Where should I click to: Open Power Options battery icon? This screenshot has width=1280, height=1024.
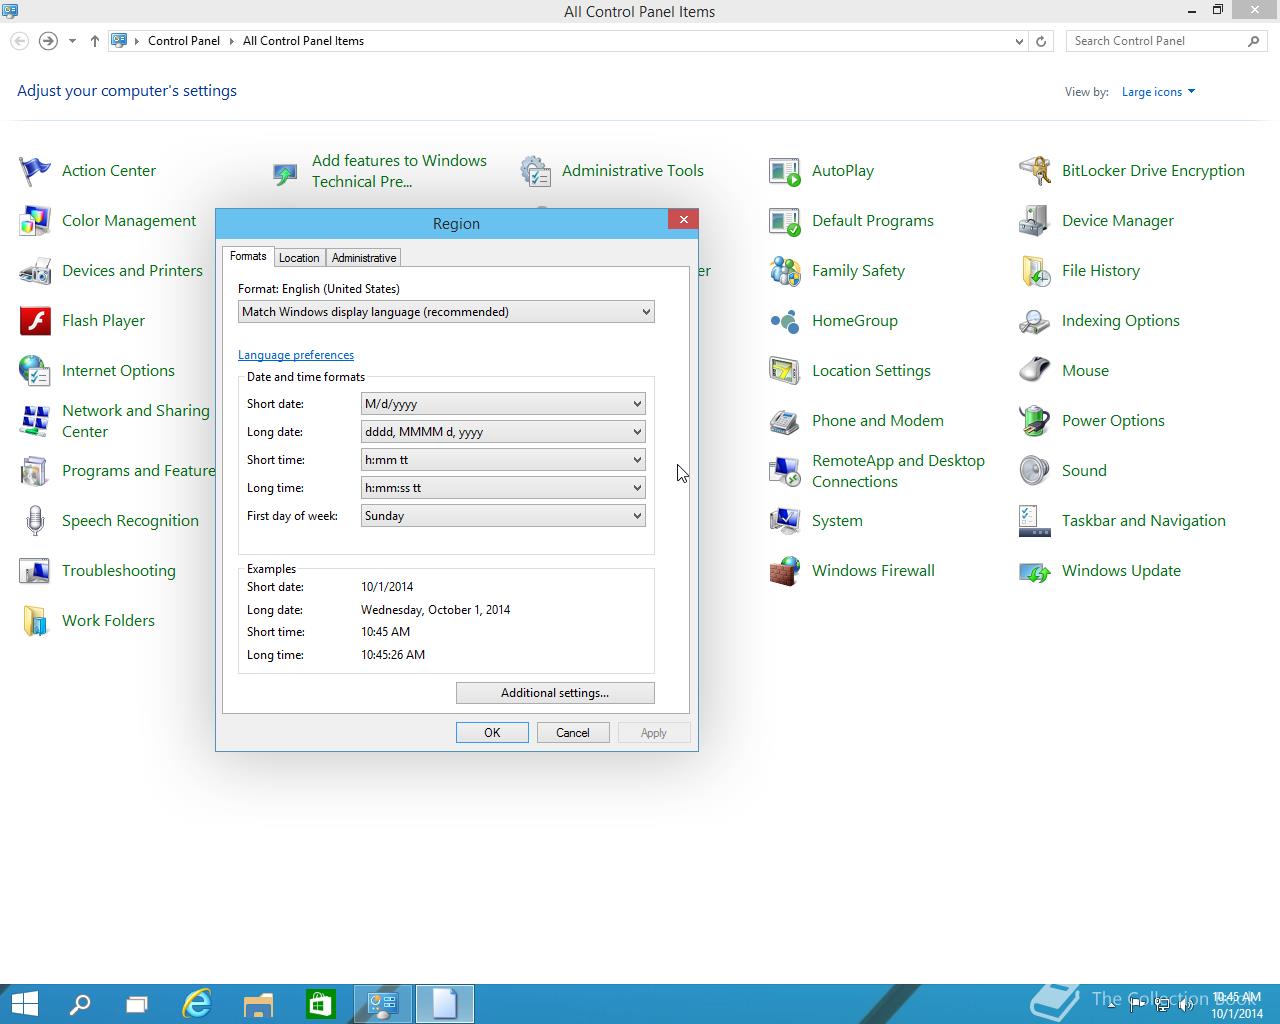1035,421
